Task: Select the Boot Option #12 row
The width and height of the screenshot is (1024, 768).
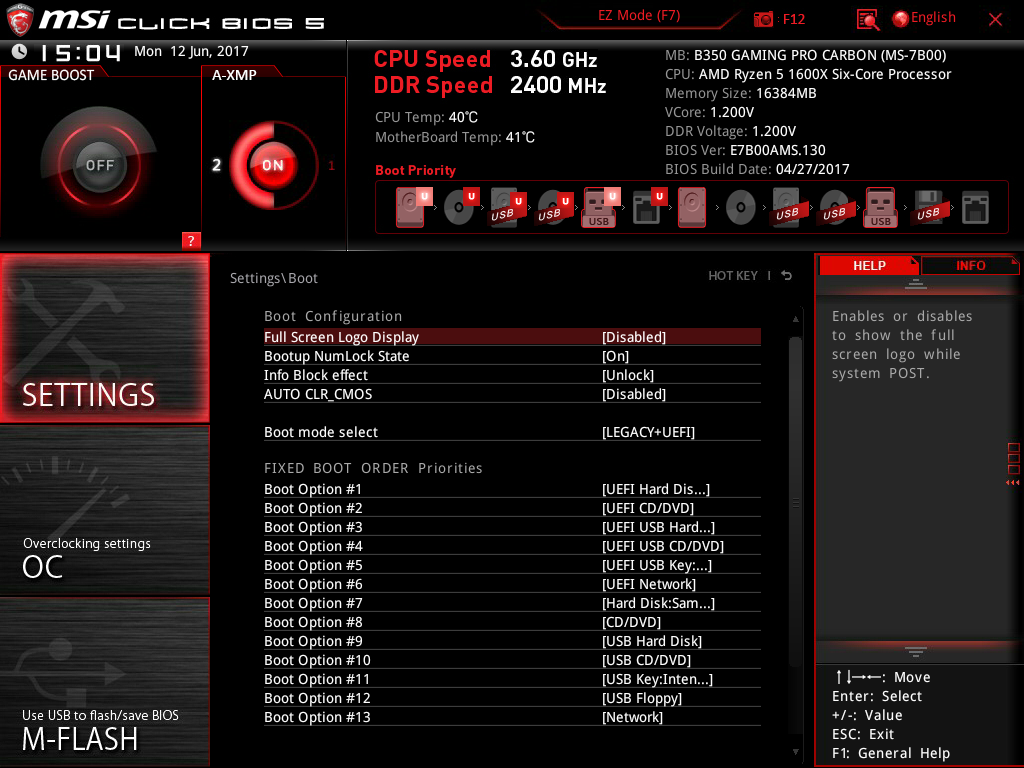Action: point(512,697)
